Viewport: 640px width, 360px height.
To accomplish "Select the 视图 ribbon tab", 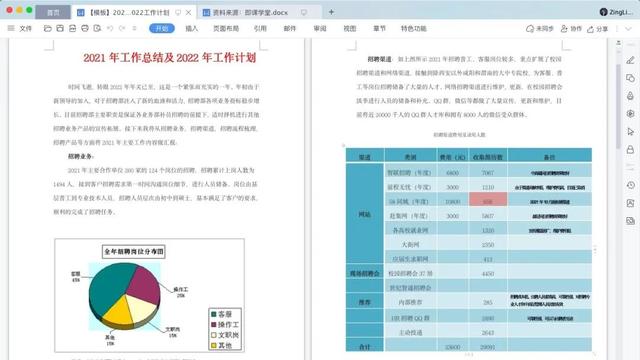I will click(x=350, y=29).
